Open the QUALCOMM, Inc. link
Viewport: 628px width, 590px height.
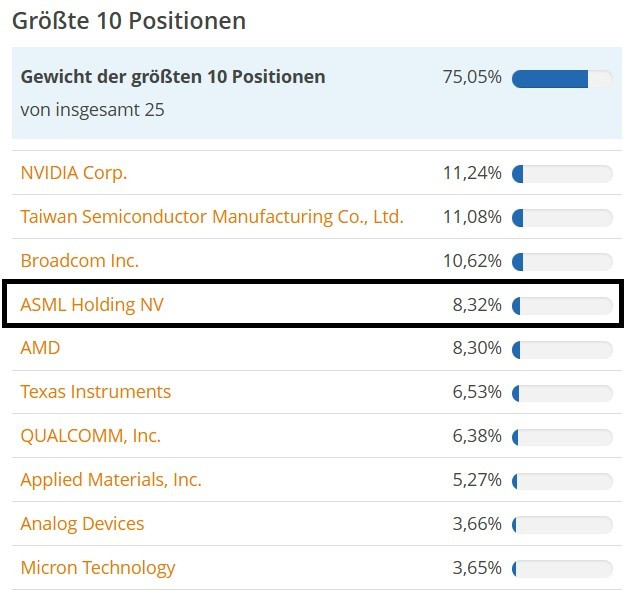point(91,436)
